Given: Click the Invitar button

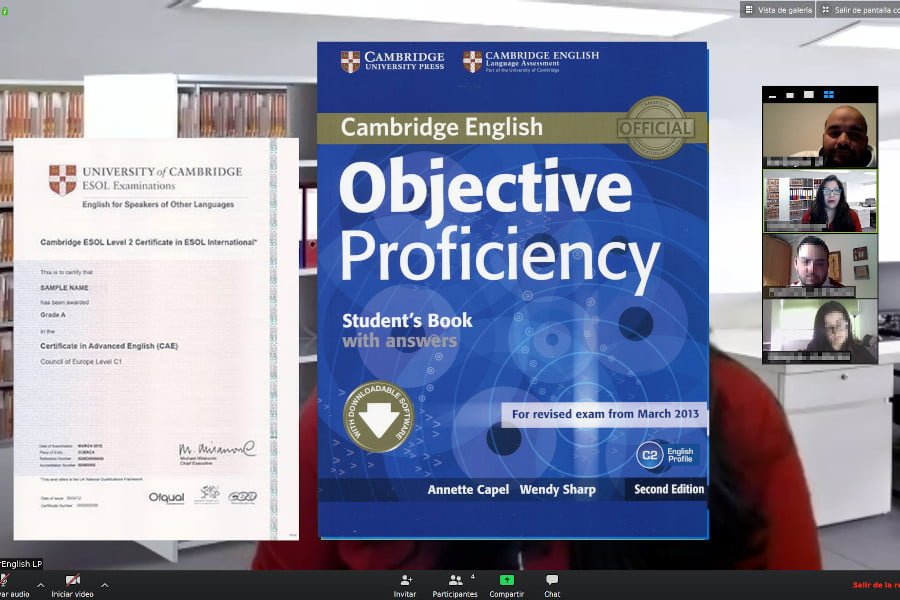Looking at the screenshot, I should pos(405,586).
